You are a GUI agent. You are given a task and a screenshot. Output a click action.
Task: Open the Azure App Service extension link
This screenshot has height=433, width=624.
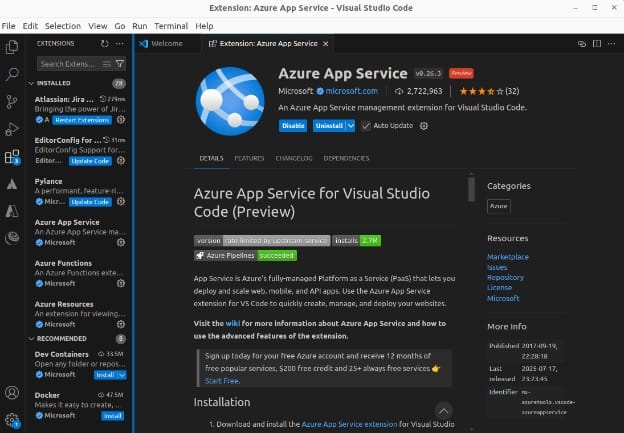[x=349, y=424]
